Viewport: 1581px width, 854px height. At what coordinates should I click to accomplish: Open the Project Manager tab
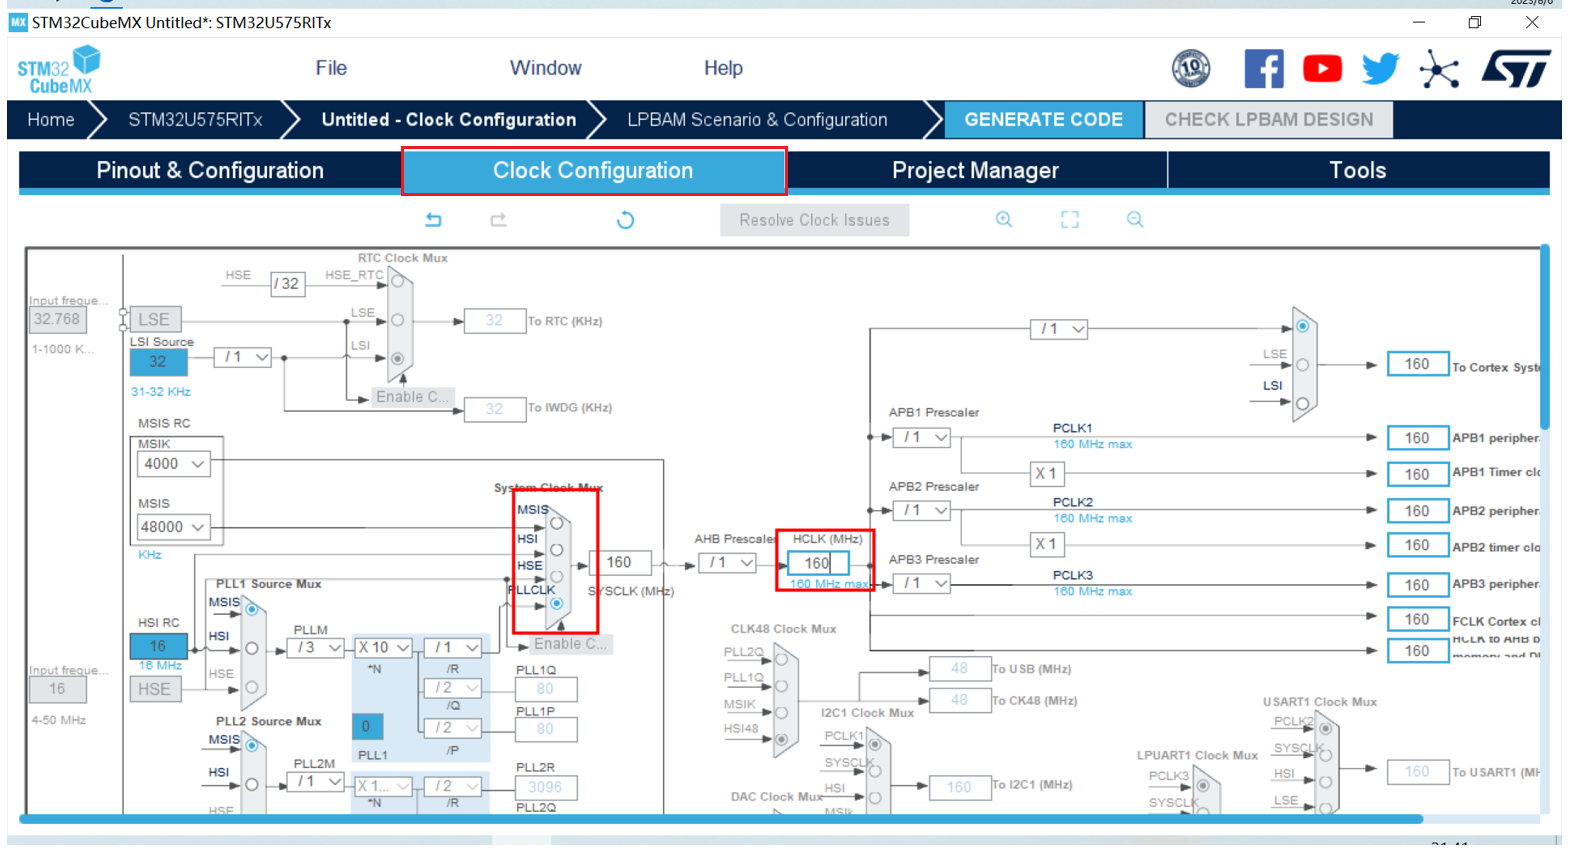point(975,171)
